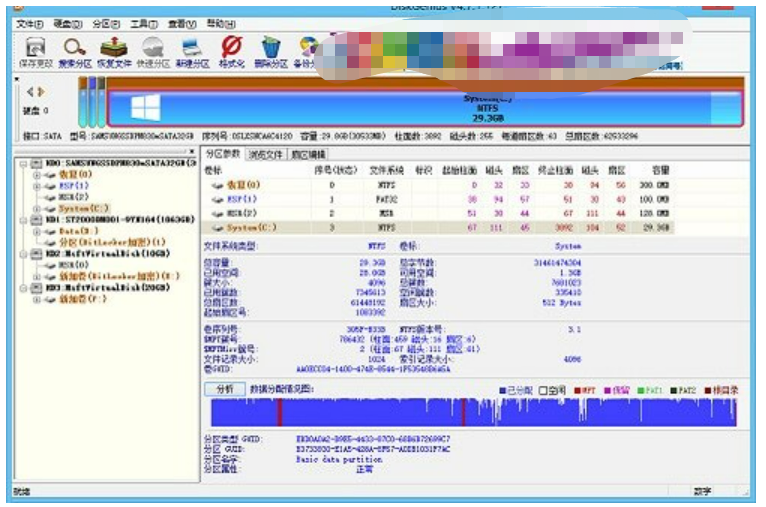Open the 文件(F) File menu
The image size is (766, 507).
coord(30,22)
